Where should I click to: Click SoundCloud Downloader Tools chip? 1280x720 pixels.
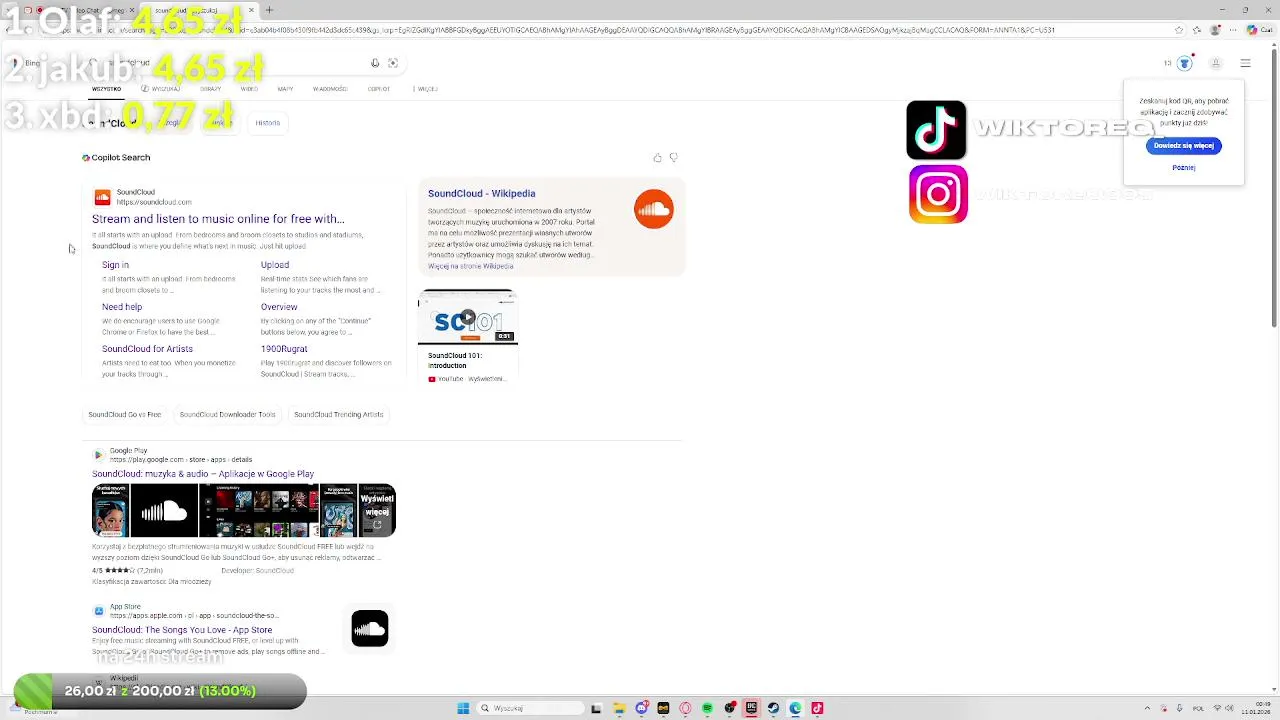coord(227,414)
